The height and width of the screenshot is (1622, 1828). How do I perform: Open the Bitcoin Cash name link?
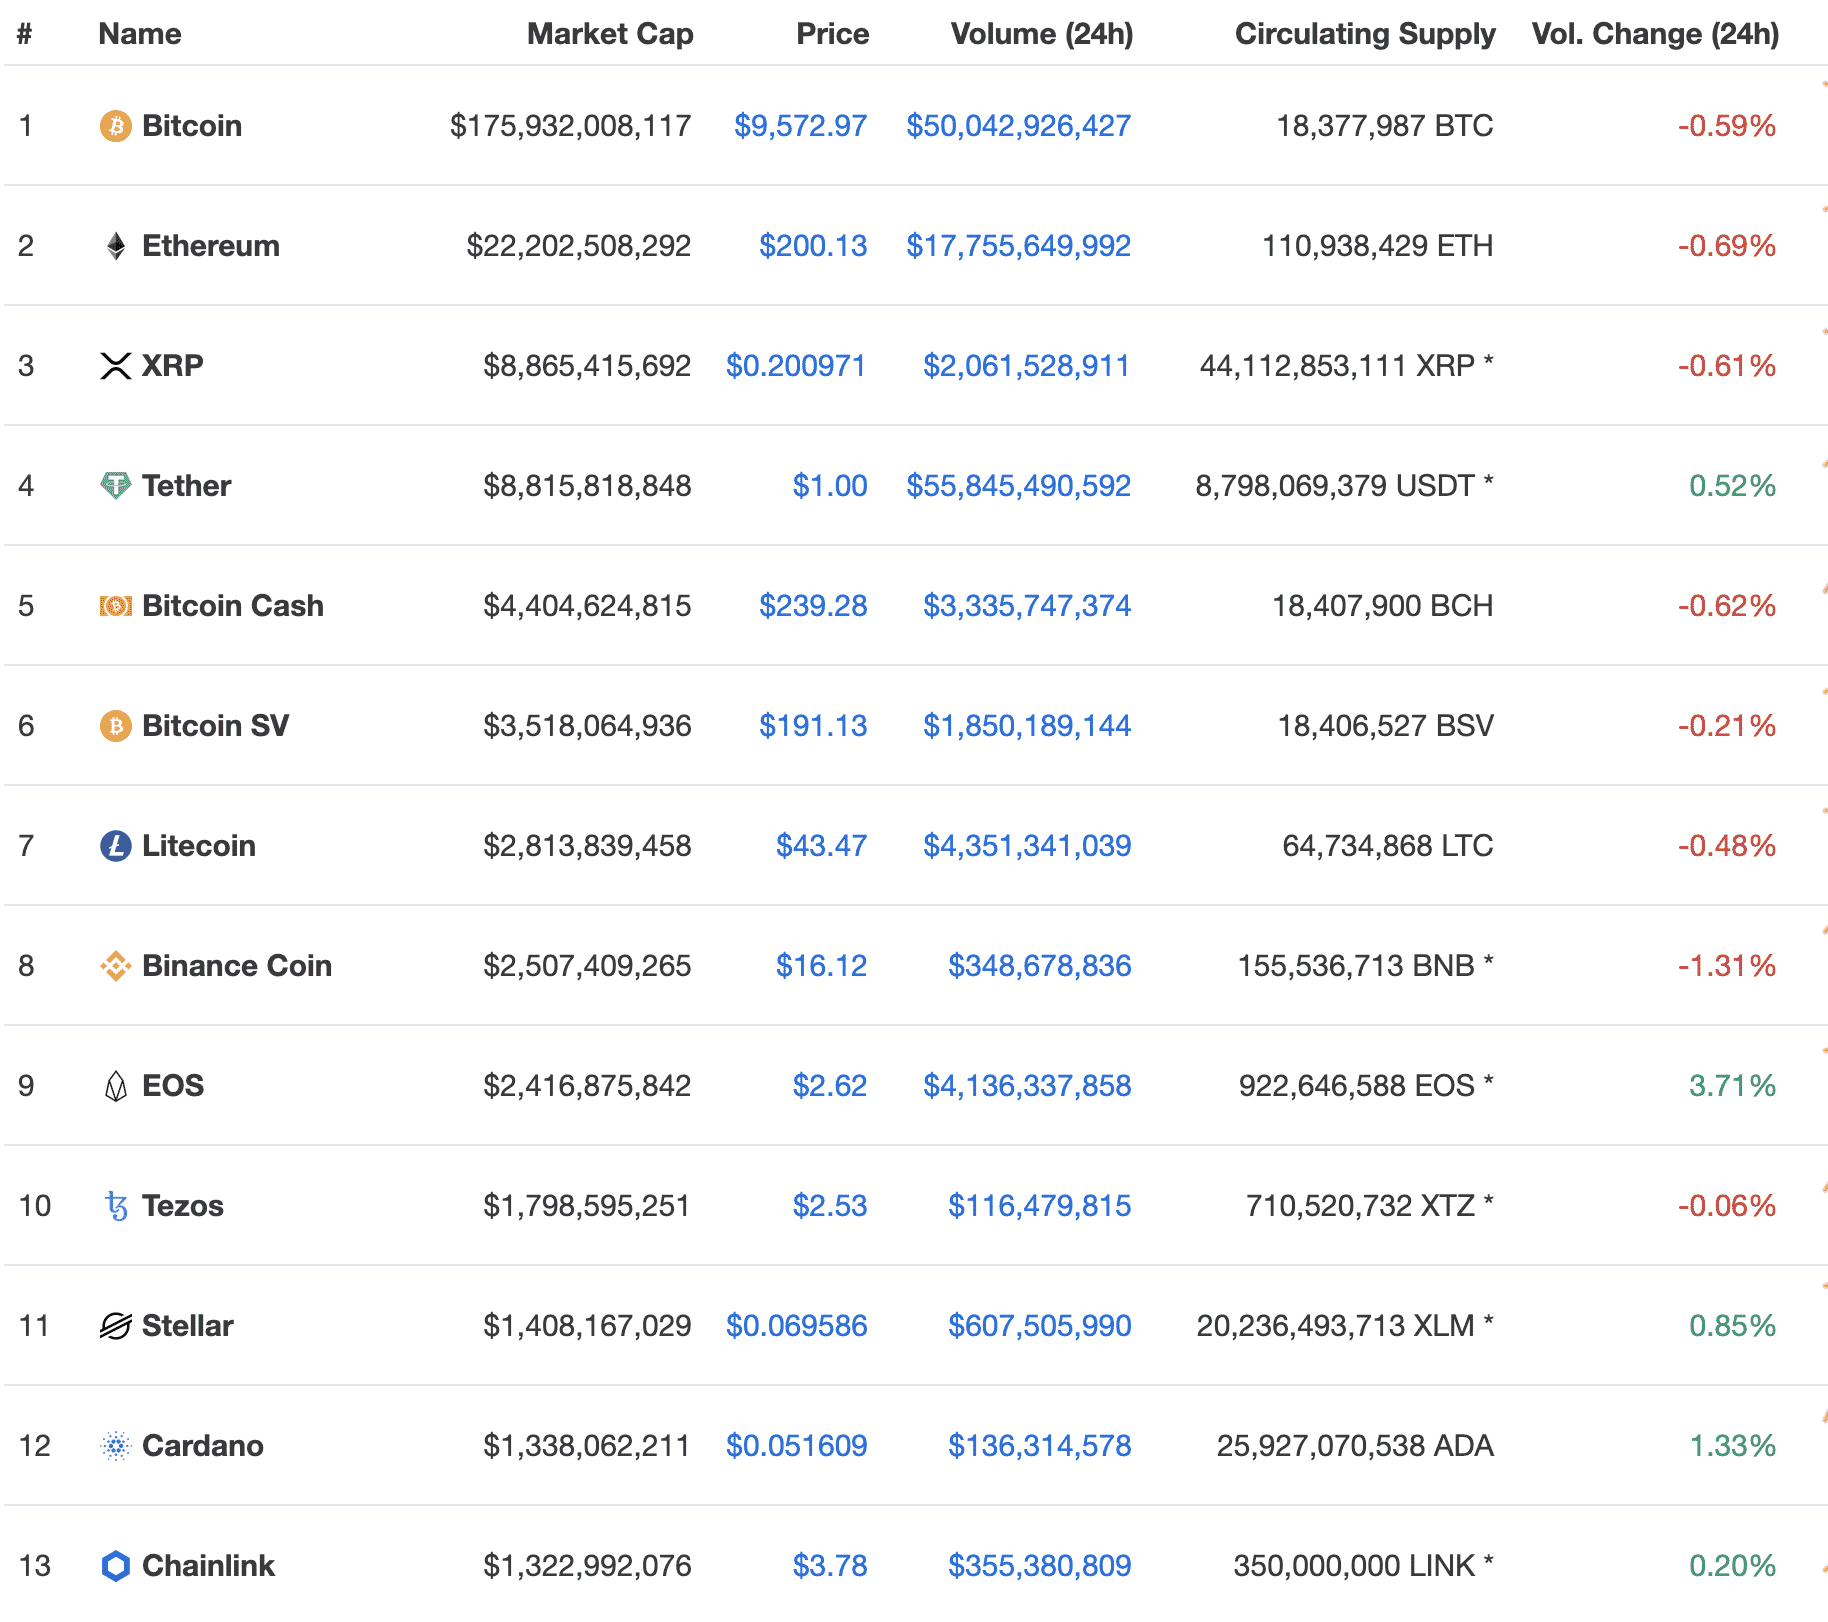(x=233, y=606)
